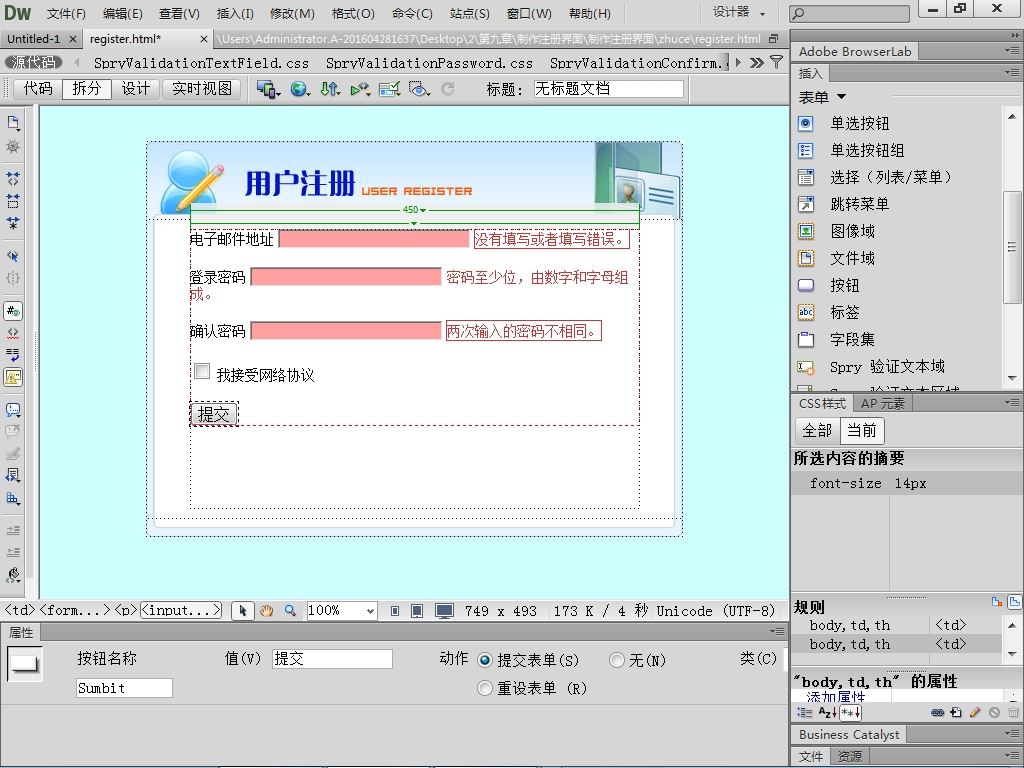The width and height of the screenshot is (1024, 768).
Task: Open the Site (站点) menu
Action: coord(470,13)
